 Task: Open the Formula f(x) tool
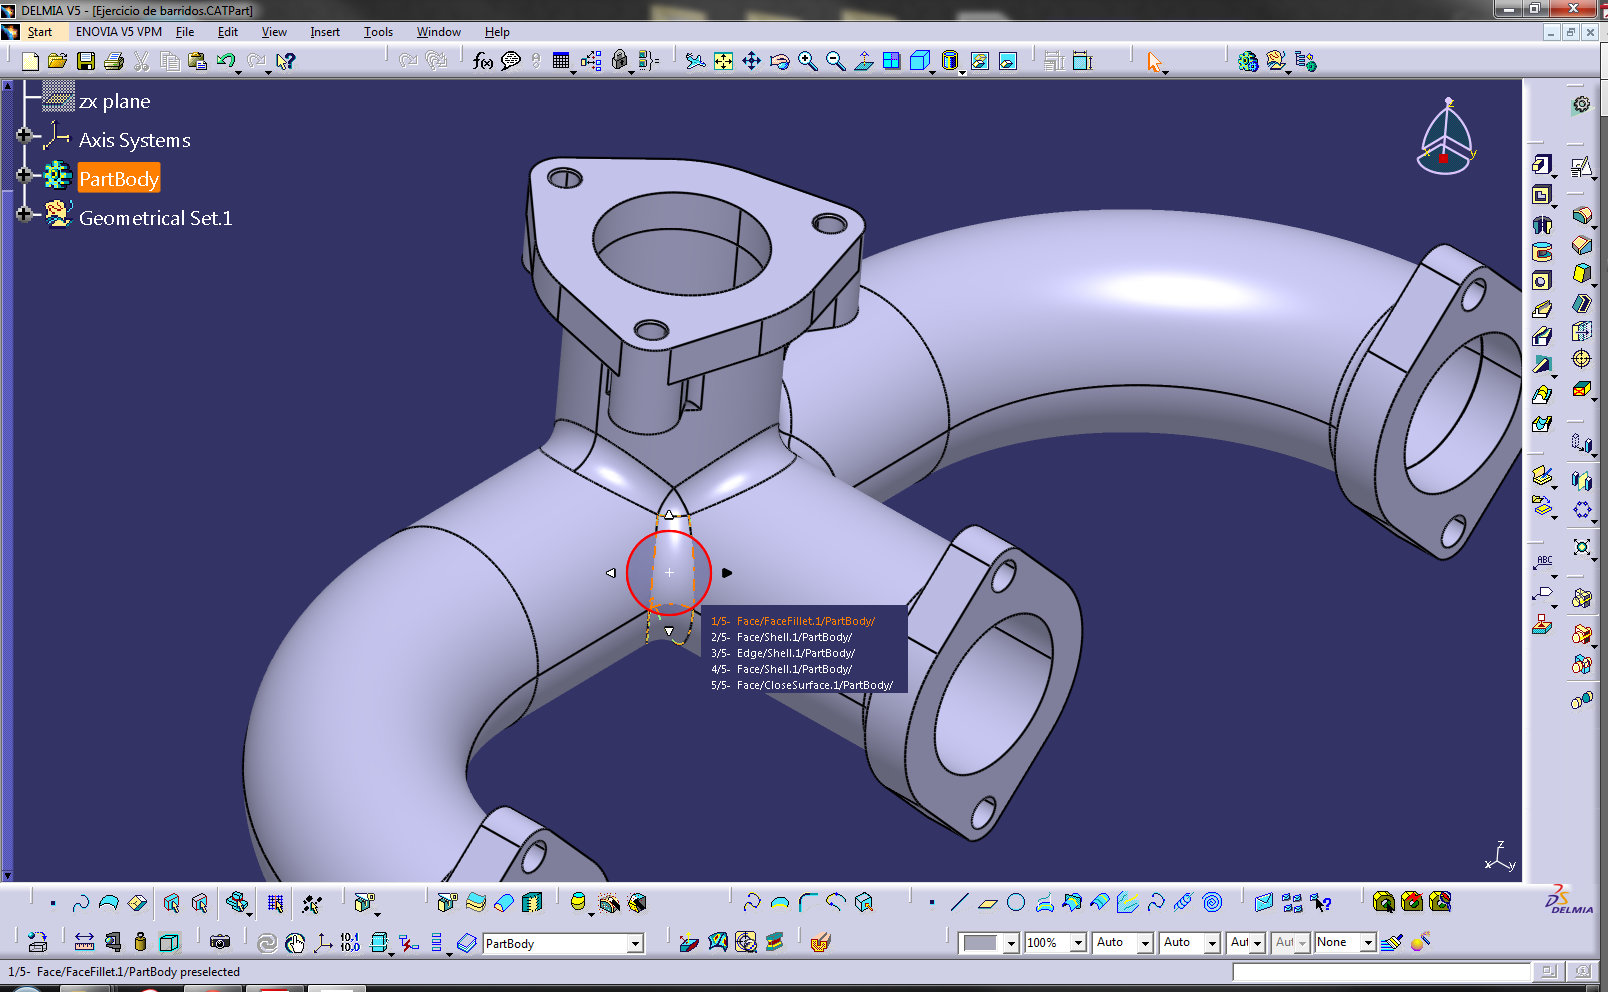tap(483, 62)
